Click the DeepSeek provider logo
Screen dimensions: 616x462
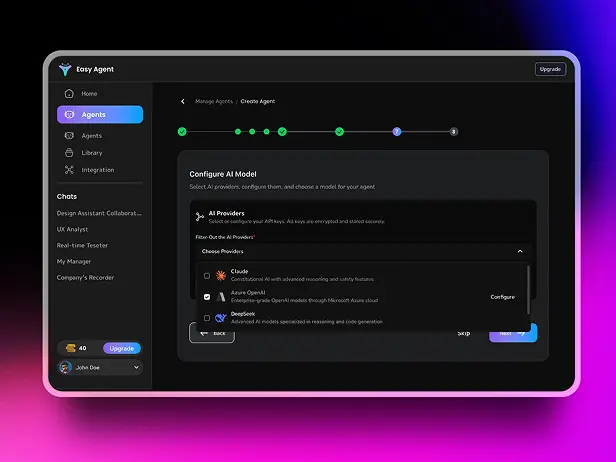pos(221,317)
